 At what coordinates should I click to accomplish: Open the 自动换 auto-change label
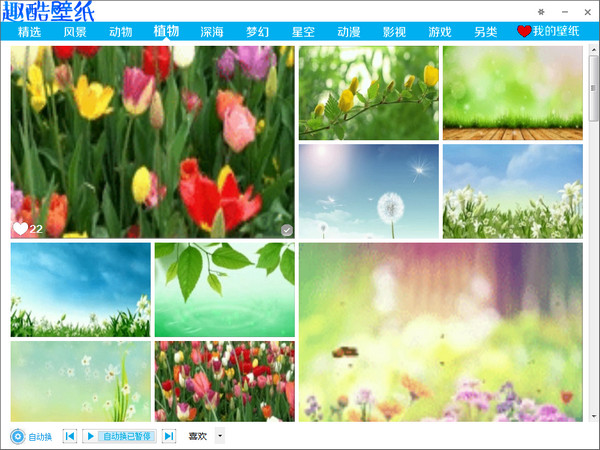click(40, 437)
